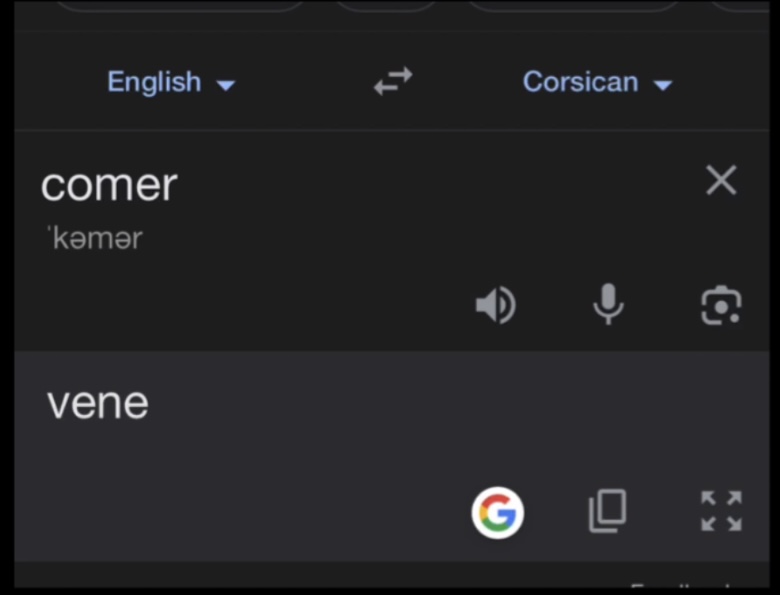Tap the microphone for voice input
This screenshot has height=595, width=780.
pos(608,305)
